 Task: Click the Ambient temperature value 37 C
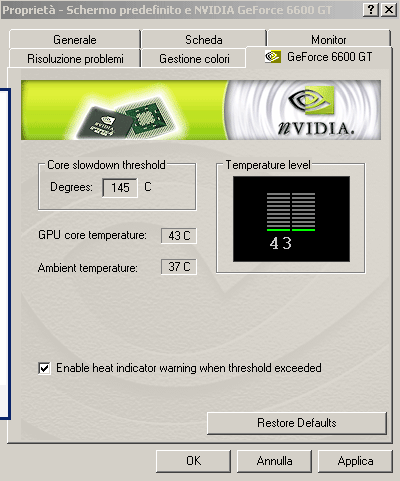(x=179, y=267)
